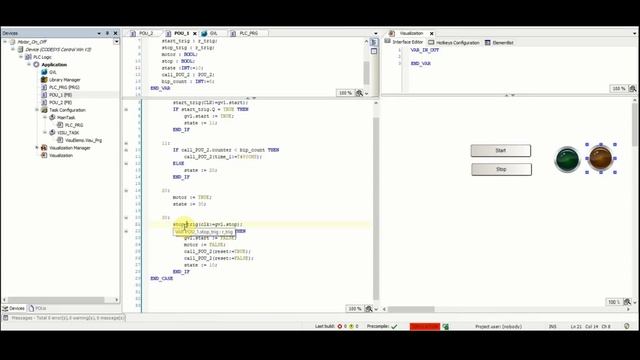Collapse the Task Configuration node
Image resolution: width=640 pixels, height=360 pixels.
(37, 110)
